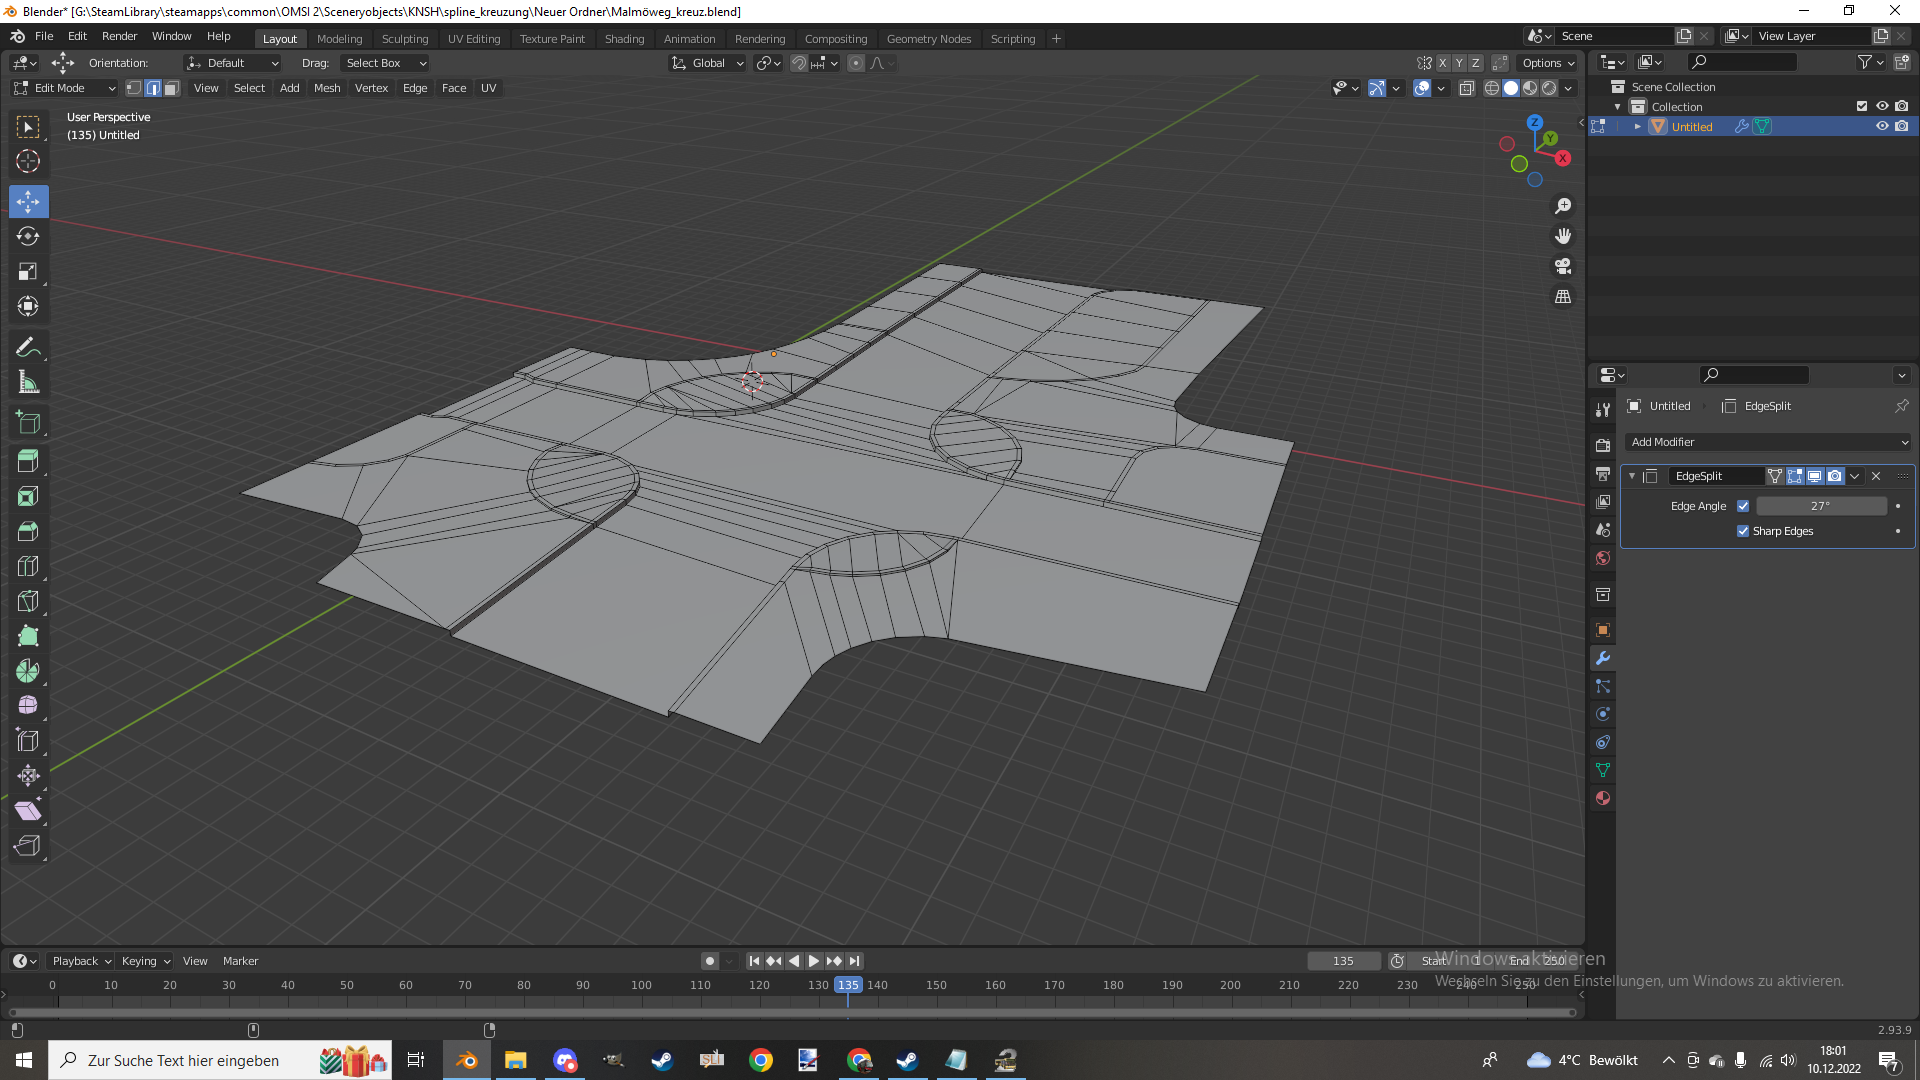Toggle the Edge Angle checkbox

tap(1743, 506)
